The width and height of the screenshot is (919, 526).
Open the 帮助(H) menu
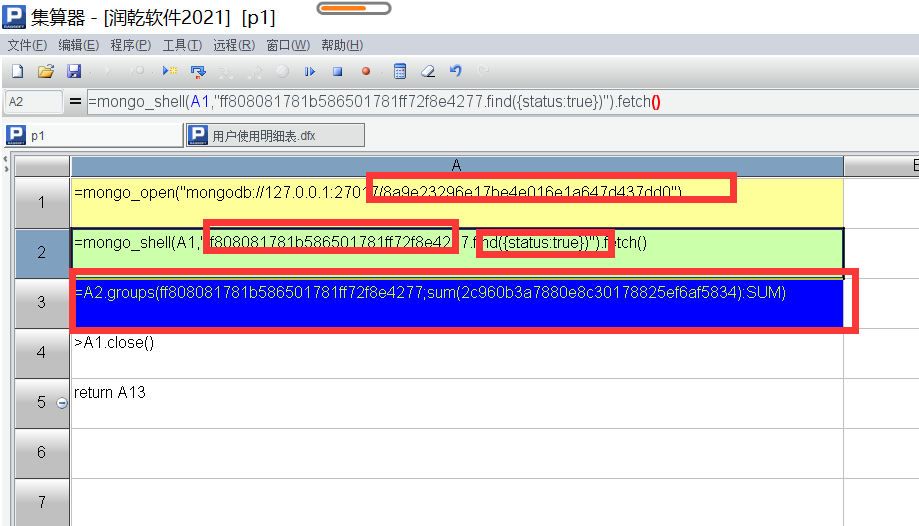pyautogui.click(x=342, y=45)
